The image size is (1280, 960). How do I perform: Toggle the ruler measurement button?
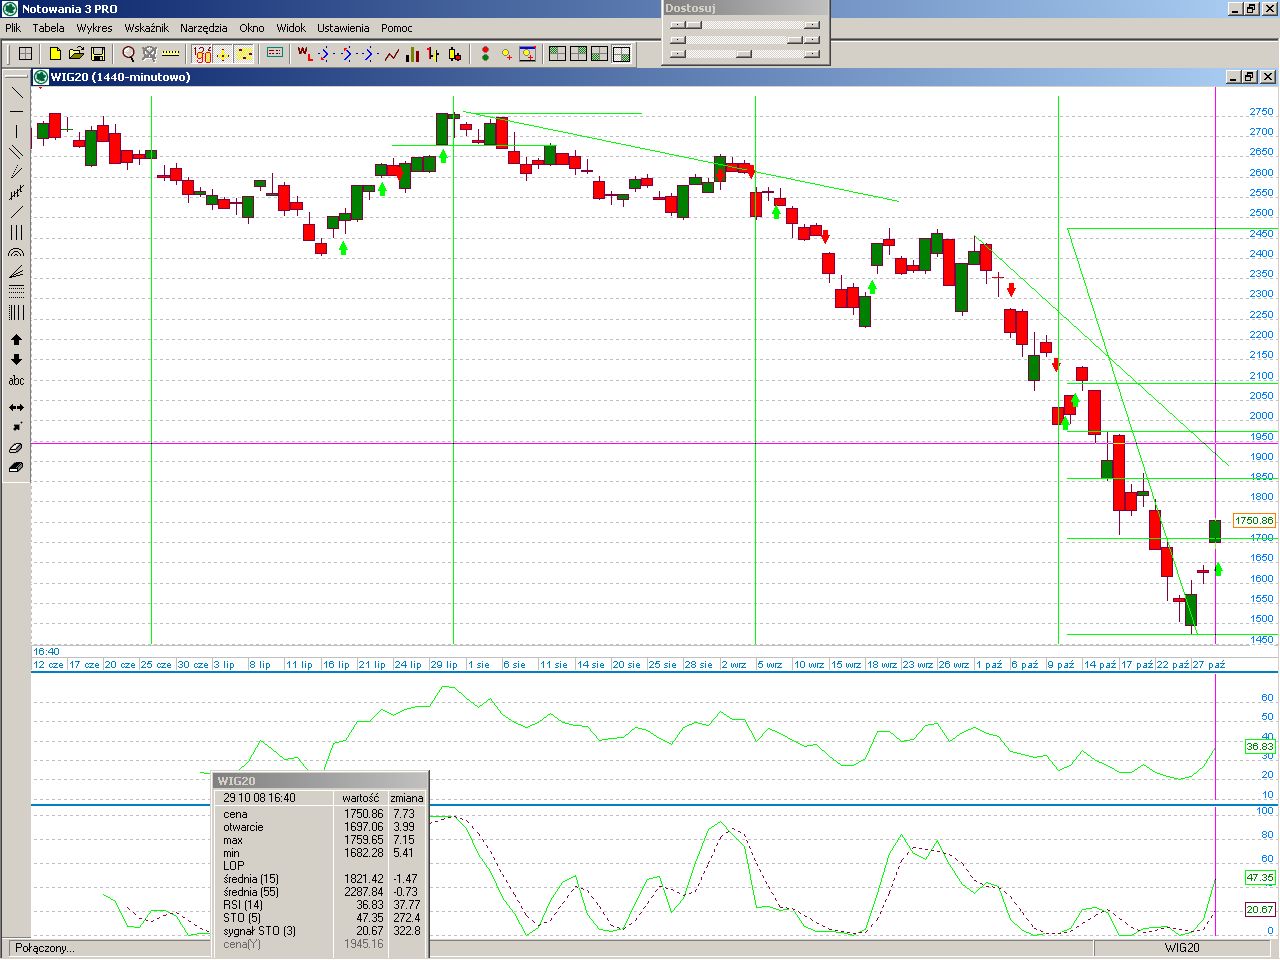(x=171, y=54)
